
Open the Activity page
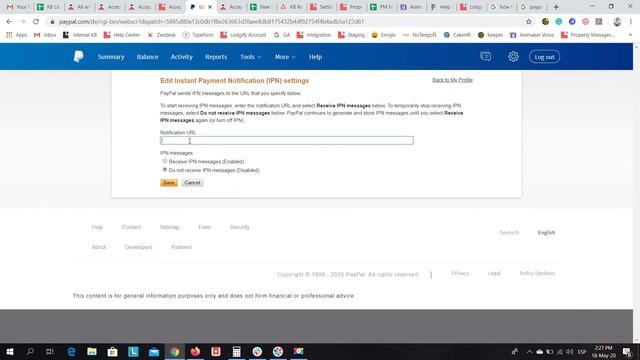click(182, 57)
